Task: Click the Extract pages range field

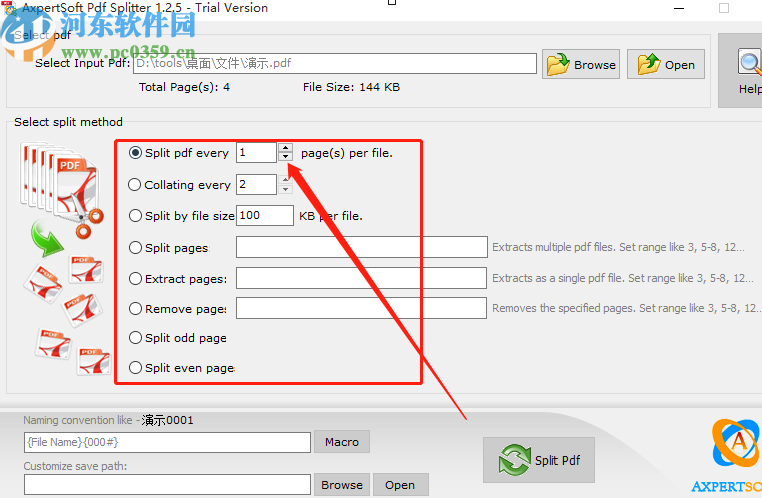Action: tap(361, 278)
